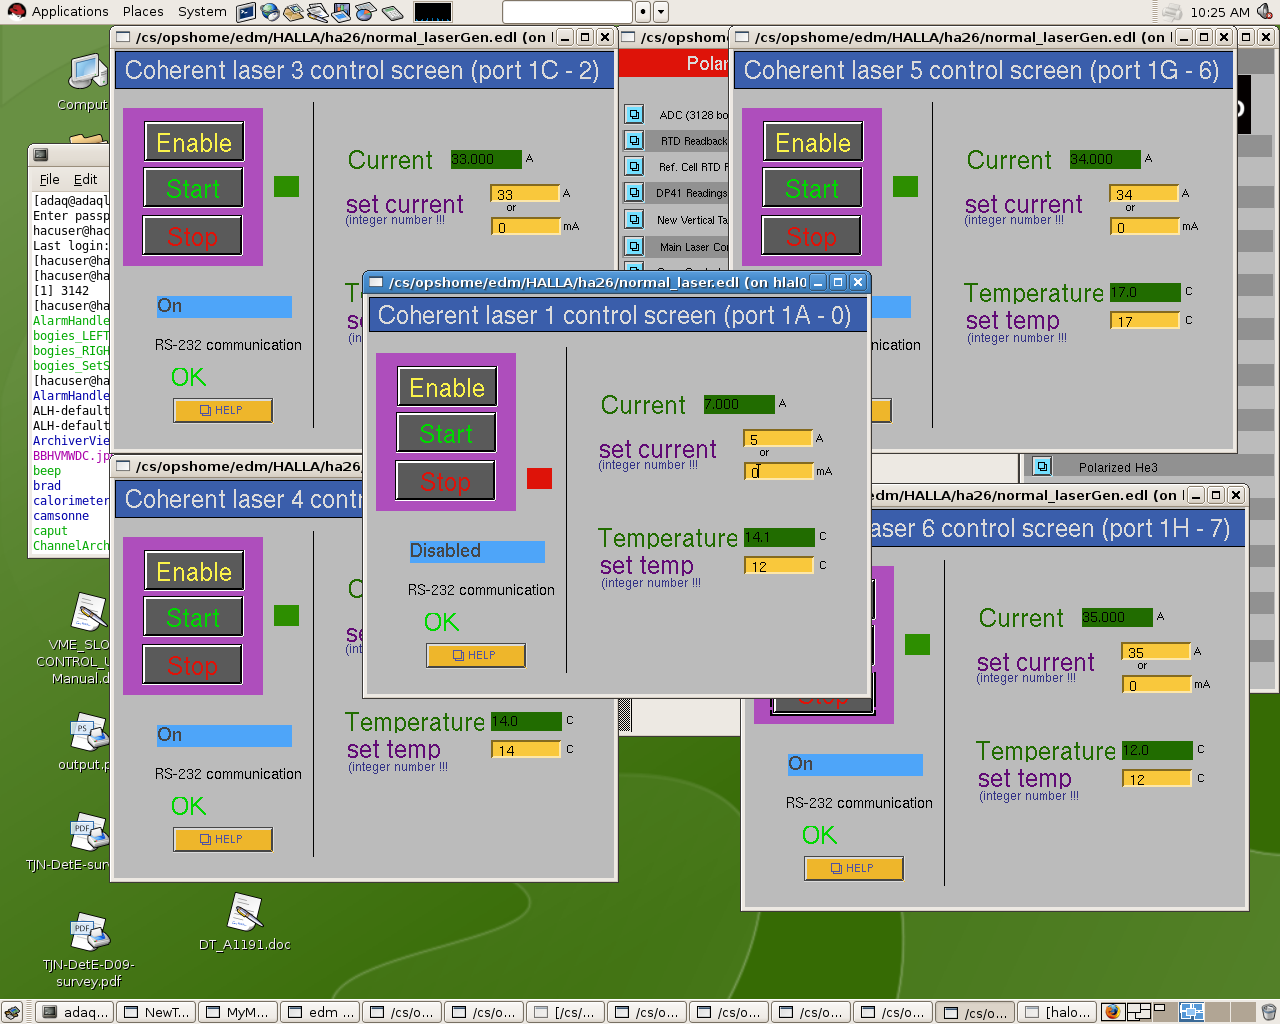Click laser 1 set current amps field
Screen dimensions: 1280x1024
778,438
